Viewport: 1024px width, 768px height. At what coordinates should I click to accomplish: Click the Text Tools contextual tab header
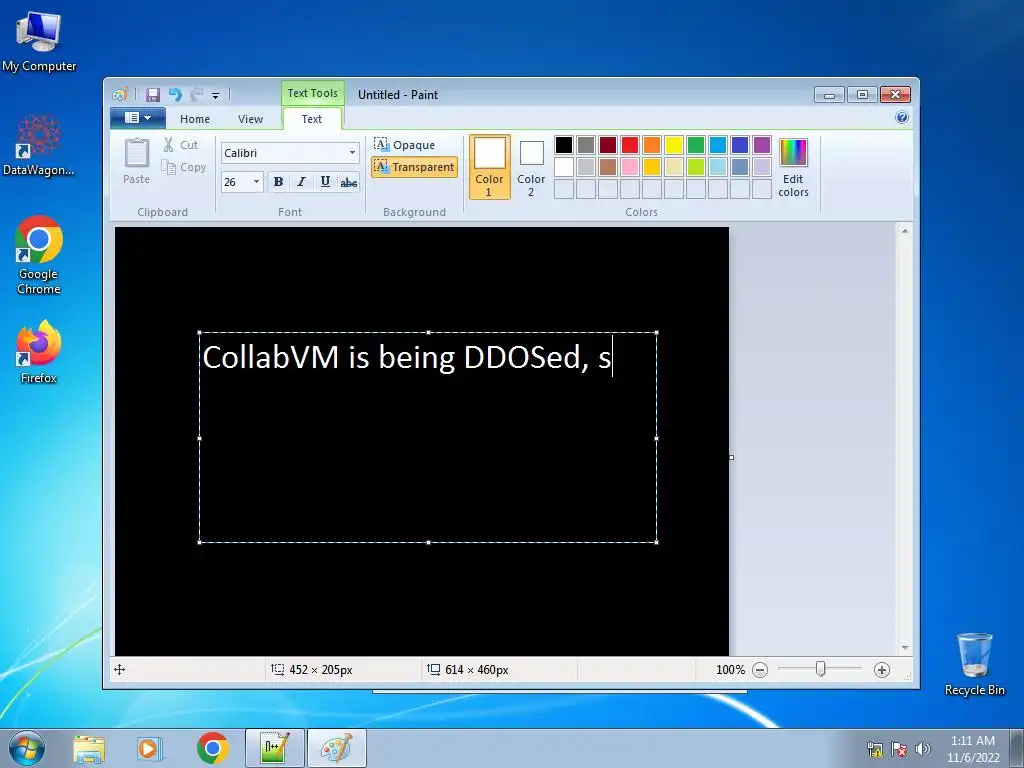313,93
